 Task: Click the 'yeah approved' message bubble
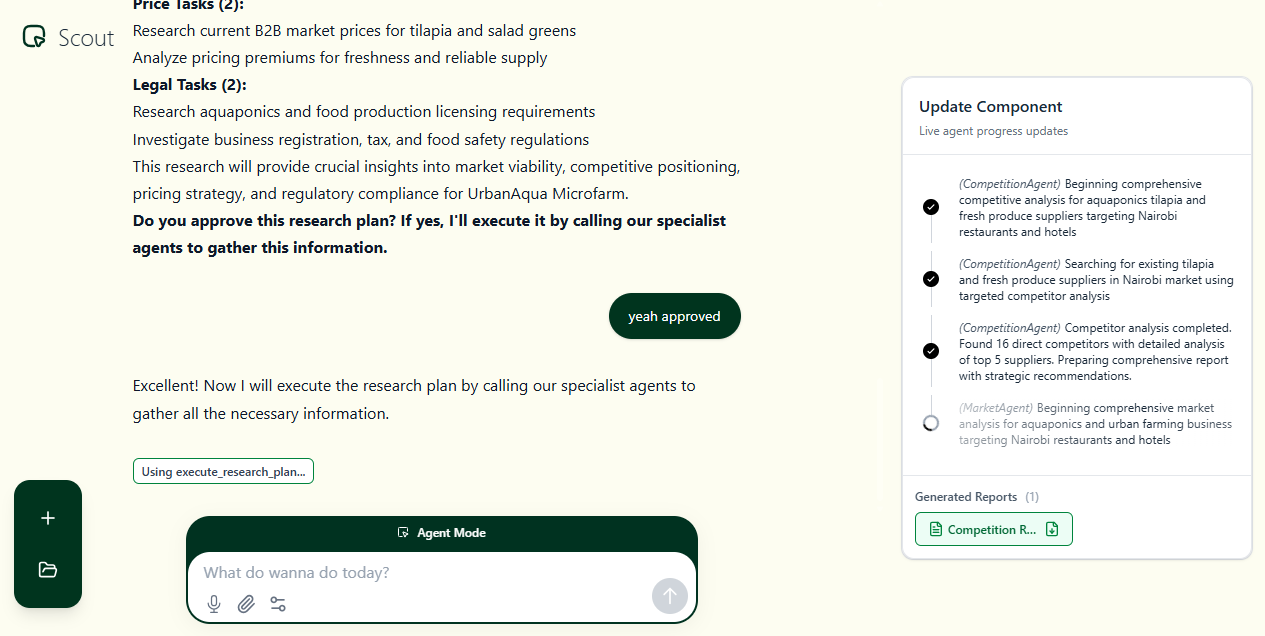[x=674, y=316]
